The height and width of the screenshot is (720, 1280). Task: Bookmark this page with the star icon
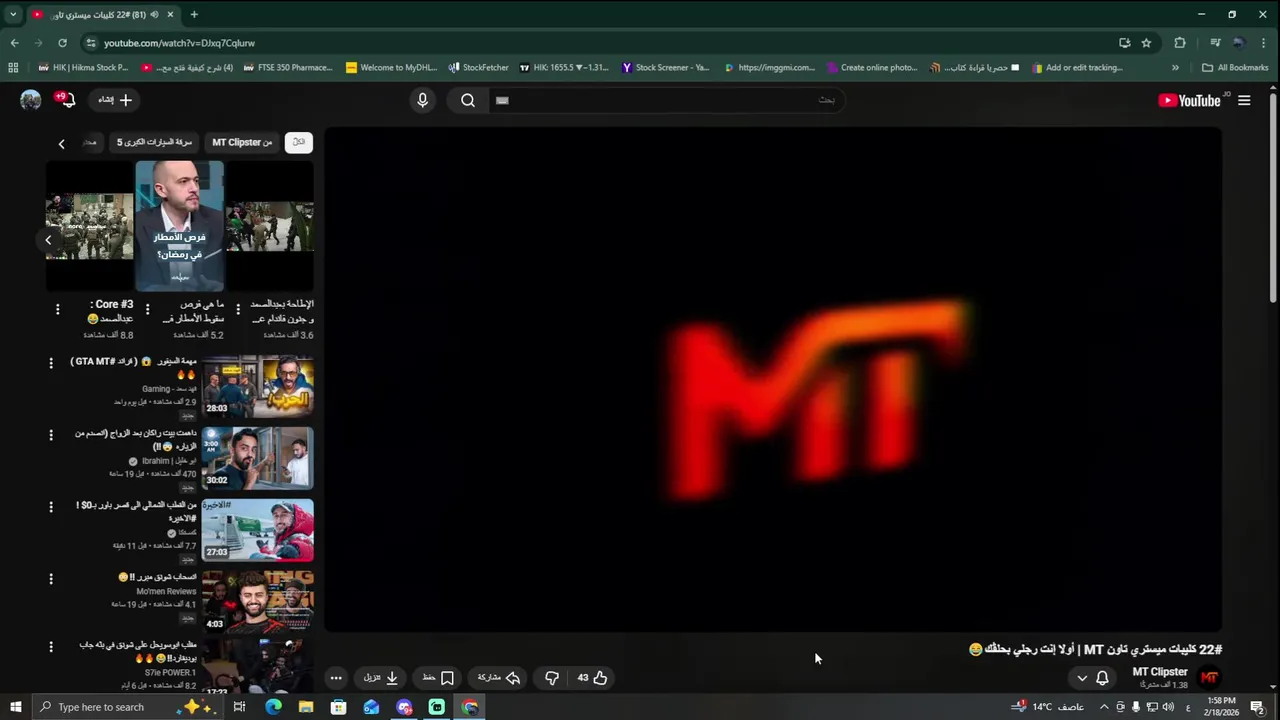coord(1146,43)
